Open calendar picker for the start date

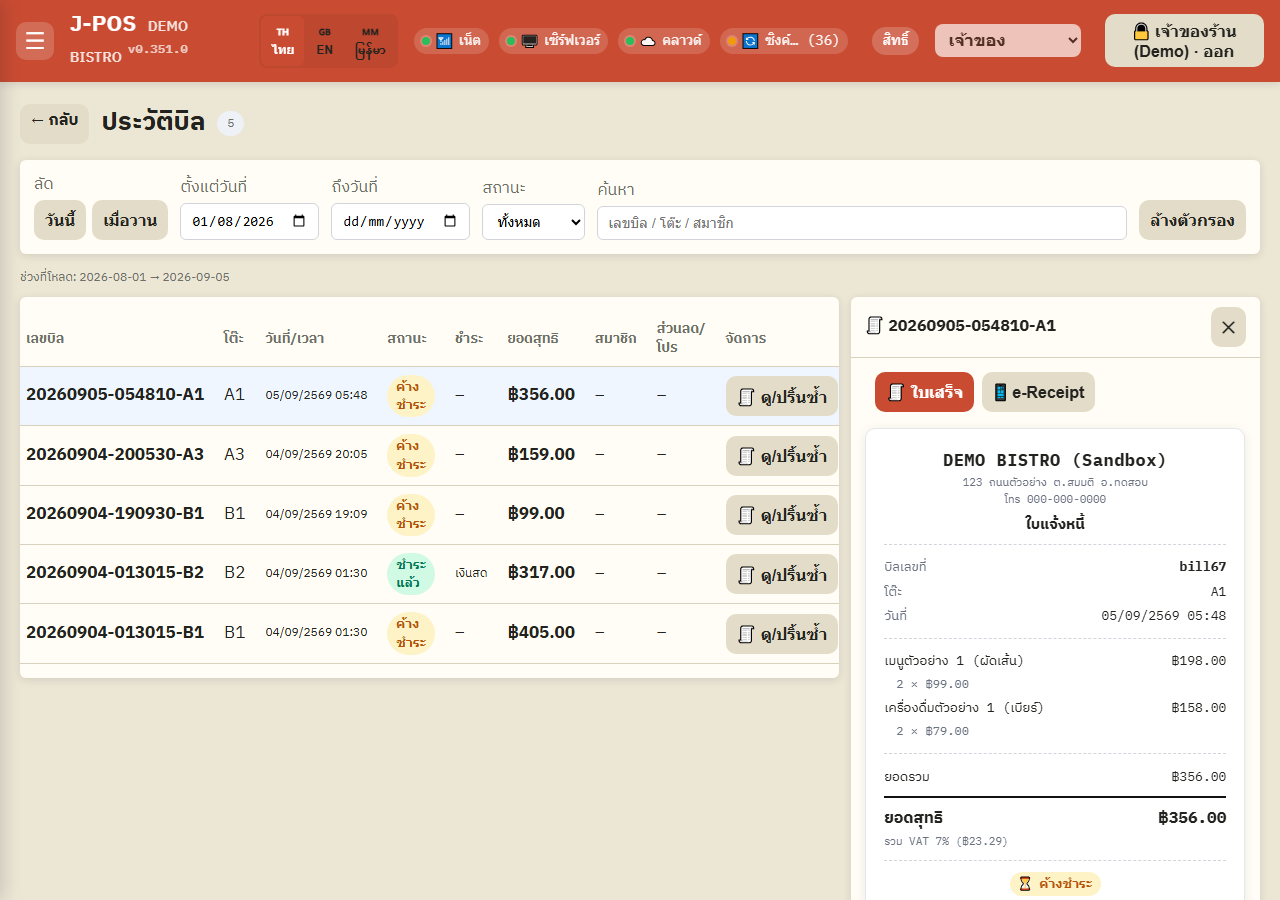coord(299,222)
